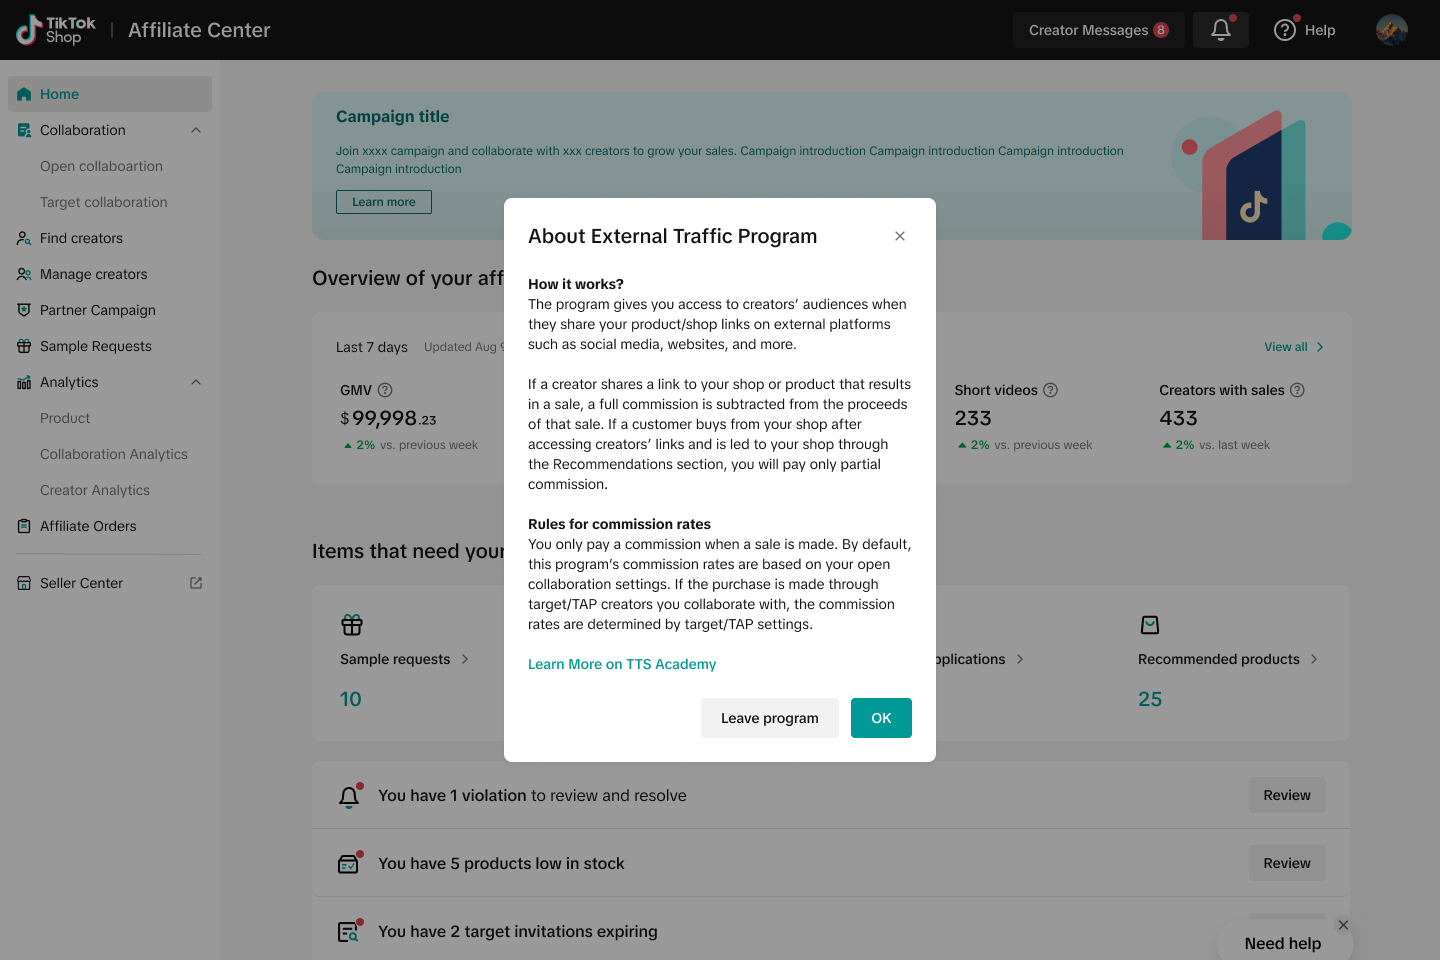The width and height of the screenshot is (1440, 960).
Task: Click the TikTok Shop logo
Action: 56,30
